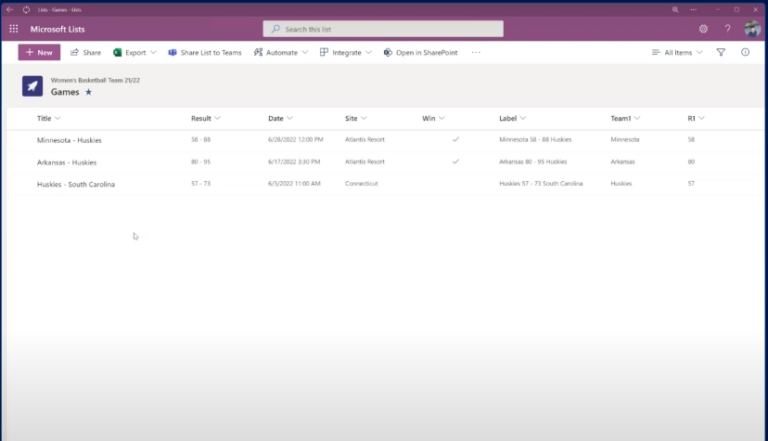
Task: Click the Share button
Action: (86, 52)
